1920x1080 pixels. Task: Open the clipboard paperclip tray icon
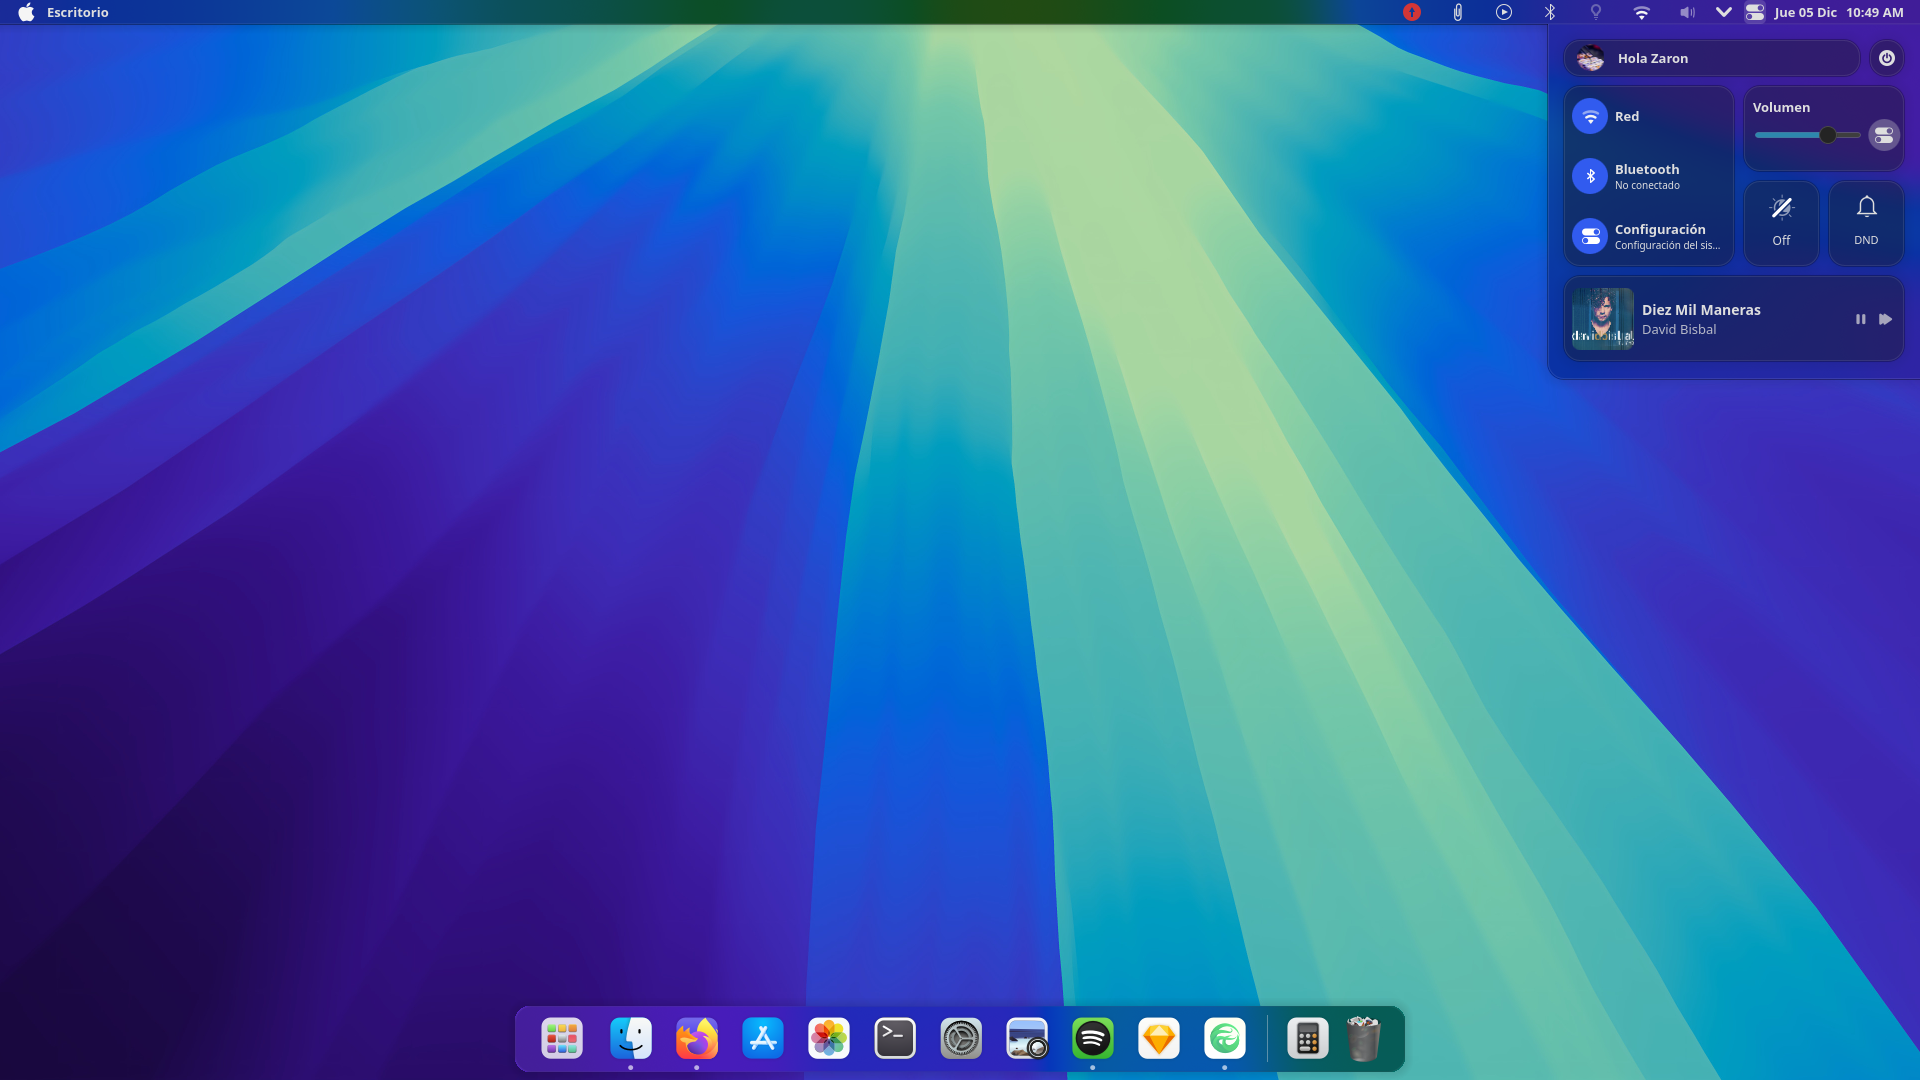pos(1458,12)
